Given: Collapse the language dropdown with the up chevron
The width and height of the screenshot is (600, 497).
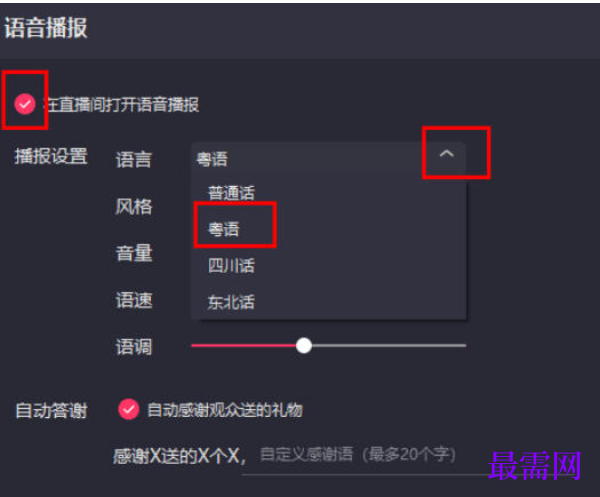Looking at the screenshot, I should [x=446, y=154].
